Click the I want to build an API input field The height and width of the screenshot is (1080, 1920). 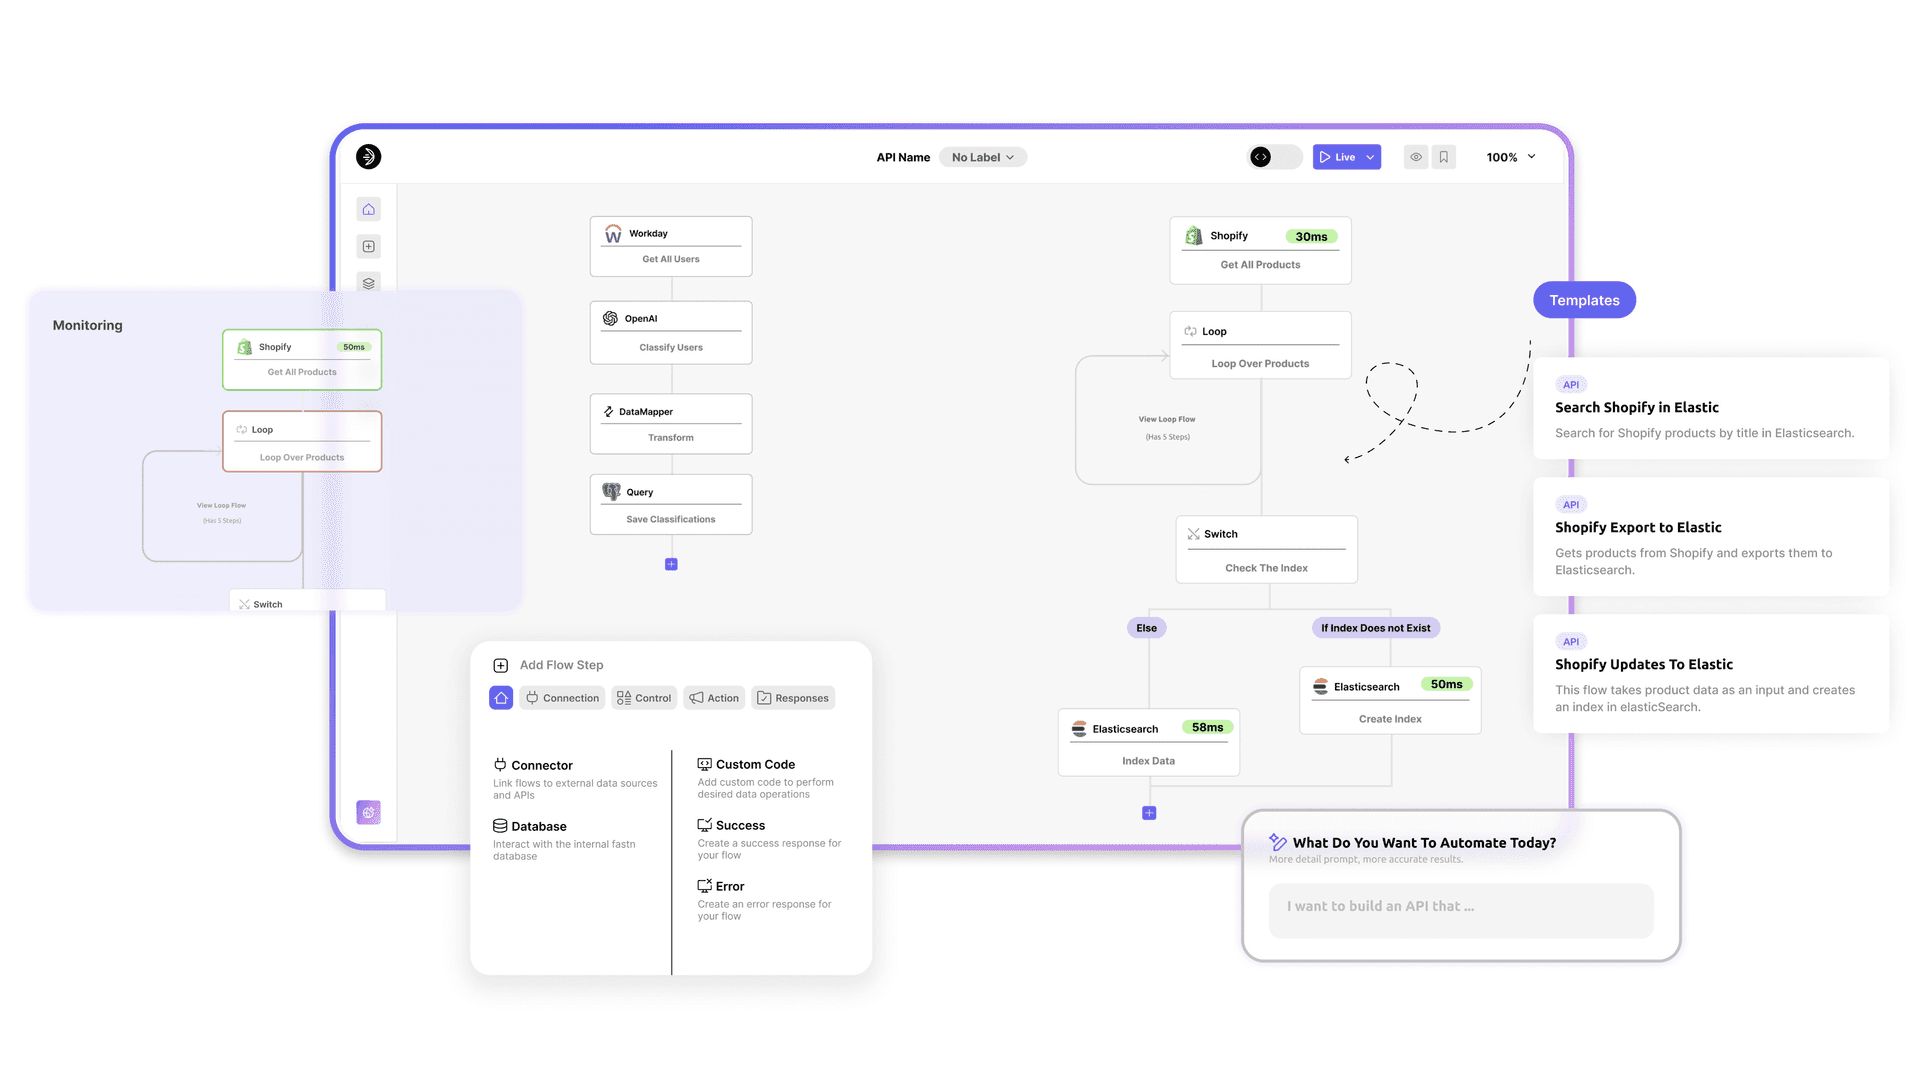pyautogui.click(x=1460, y=911)
